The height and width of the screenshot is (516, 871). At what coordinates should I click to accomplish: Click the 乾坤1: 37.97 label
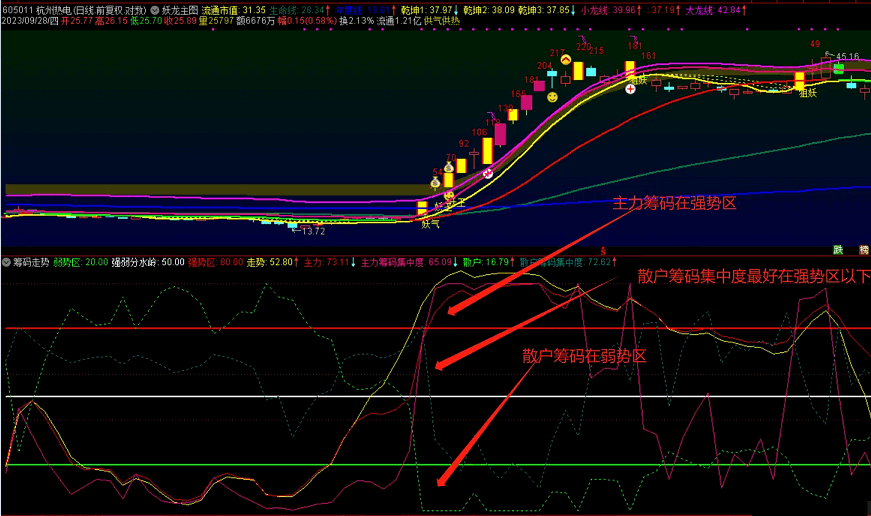pos(429,11)
